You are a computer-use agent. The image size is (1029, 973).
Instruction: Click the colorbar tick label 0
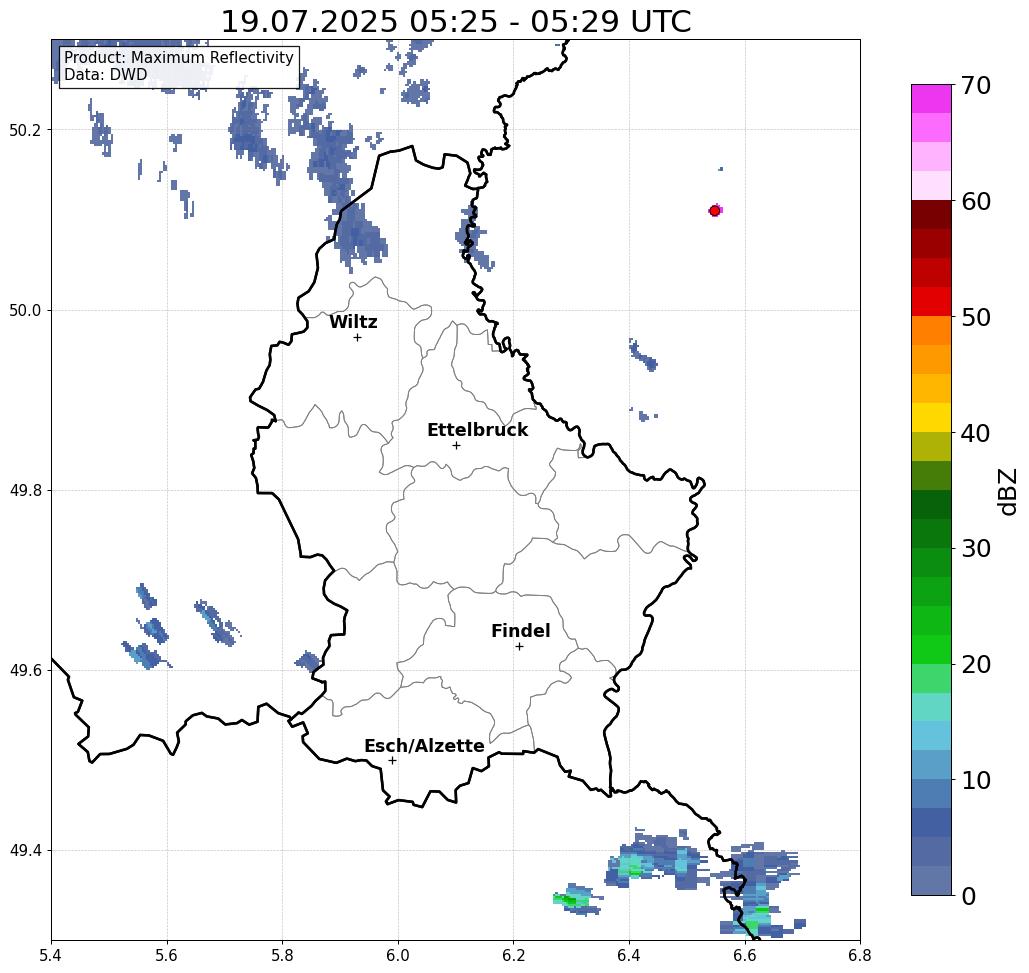pos(969,896)
